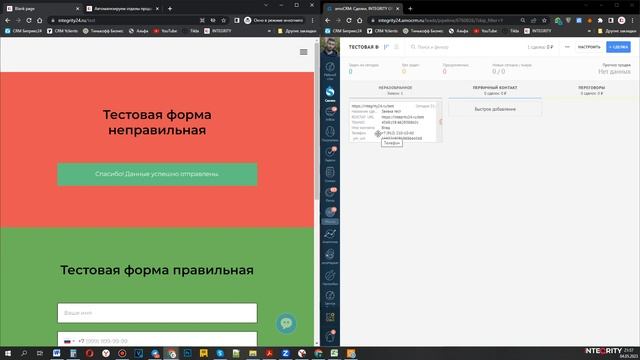Image resolution: width=640 pixels, height=360 pixels.
Task: Open the other bookmarks folder in left browser
Action: pos(296,31)
